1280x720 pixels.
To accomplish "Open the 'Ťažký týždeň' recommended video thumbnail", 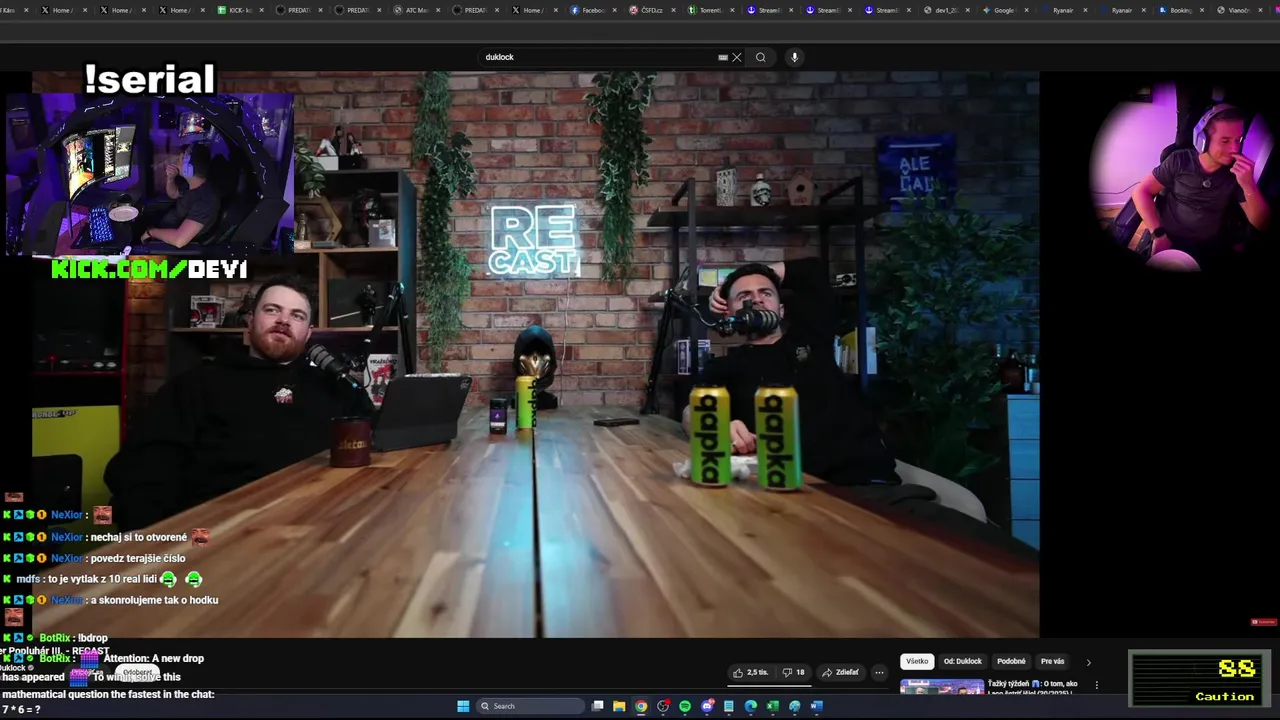I will coord(942,687).
